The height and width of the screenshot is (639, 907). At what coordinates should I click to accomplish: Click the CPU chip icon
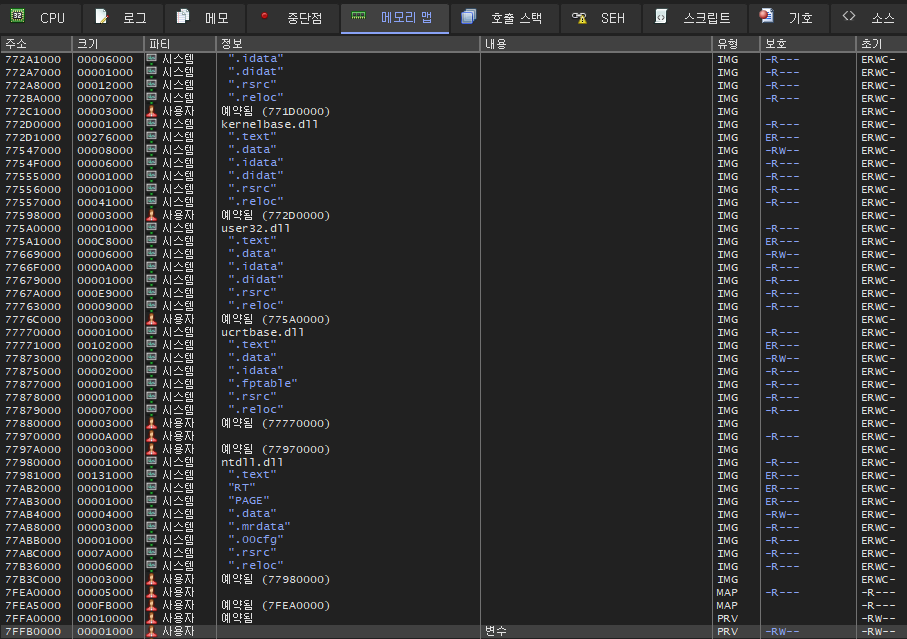point(18,16)
